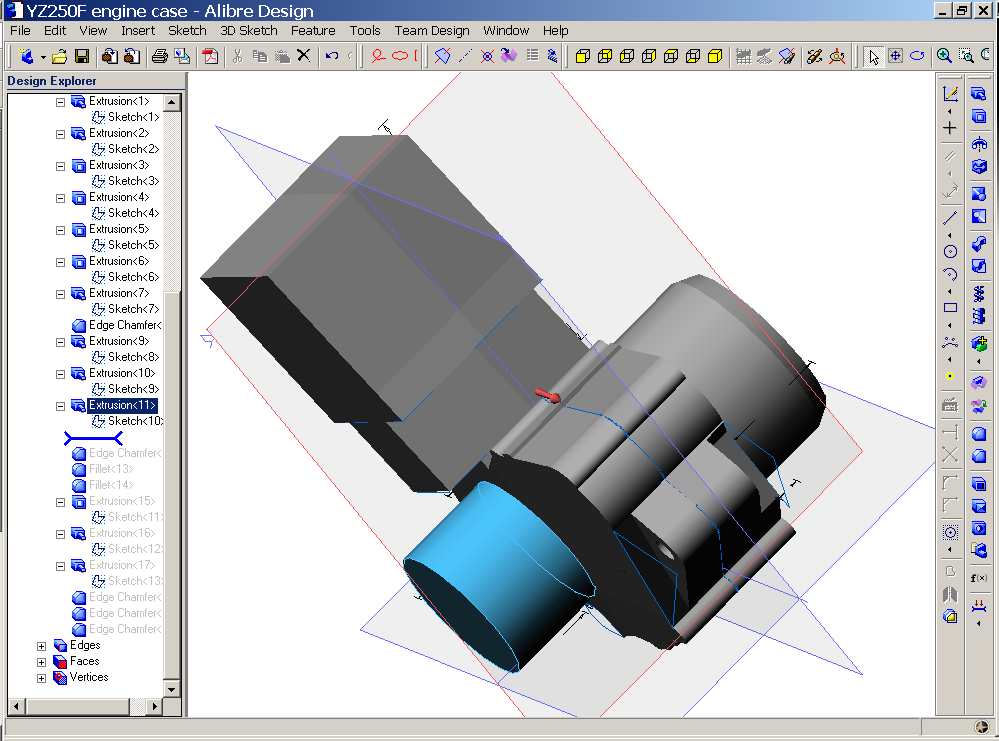The height and width of the screenshot is (741, 999).
Task: Open the Sketch menu
Action: pyautogui.click(x=187, y=31)
